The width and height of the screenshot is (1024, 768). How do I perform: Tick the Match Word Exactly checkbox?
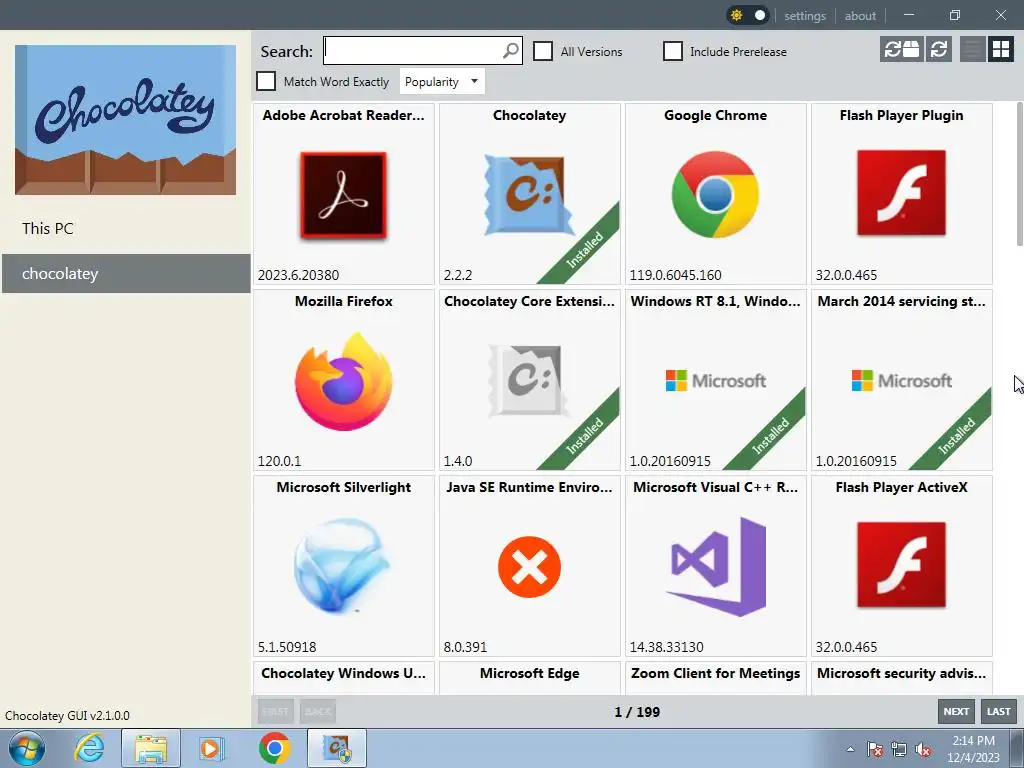[266, 81]
